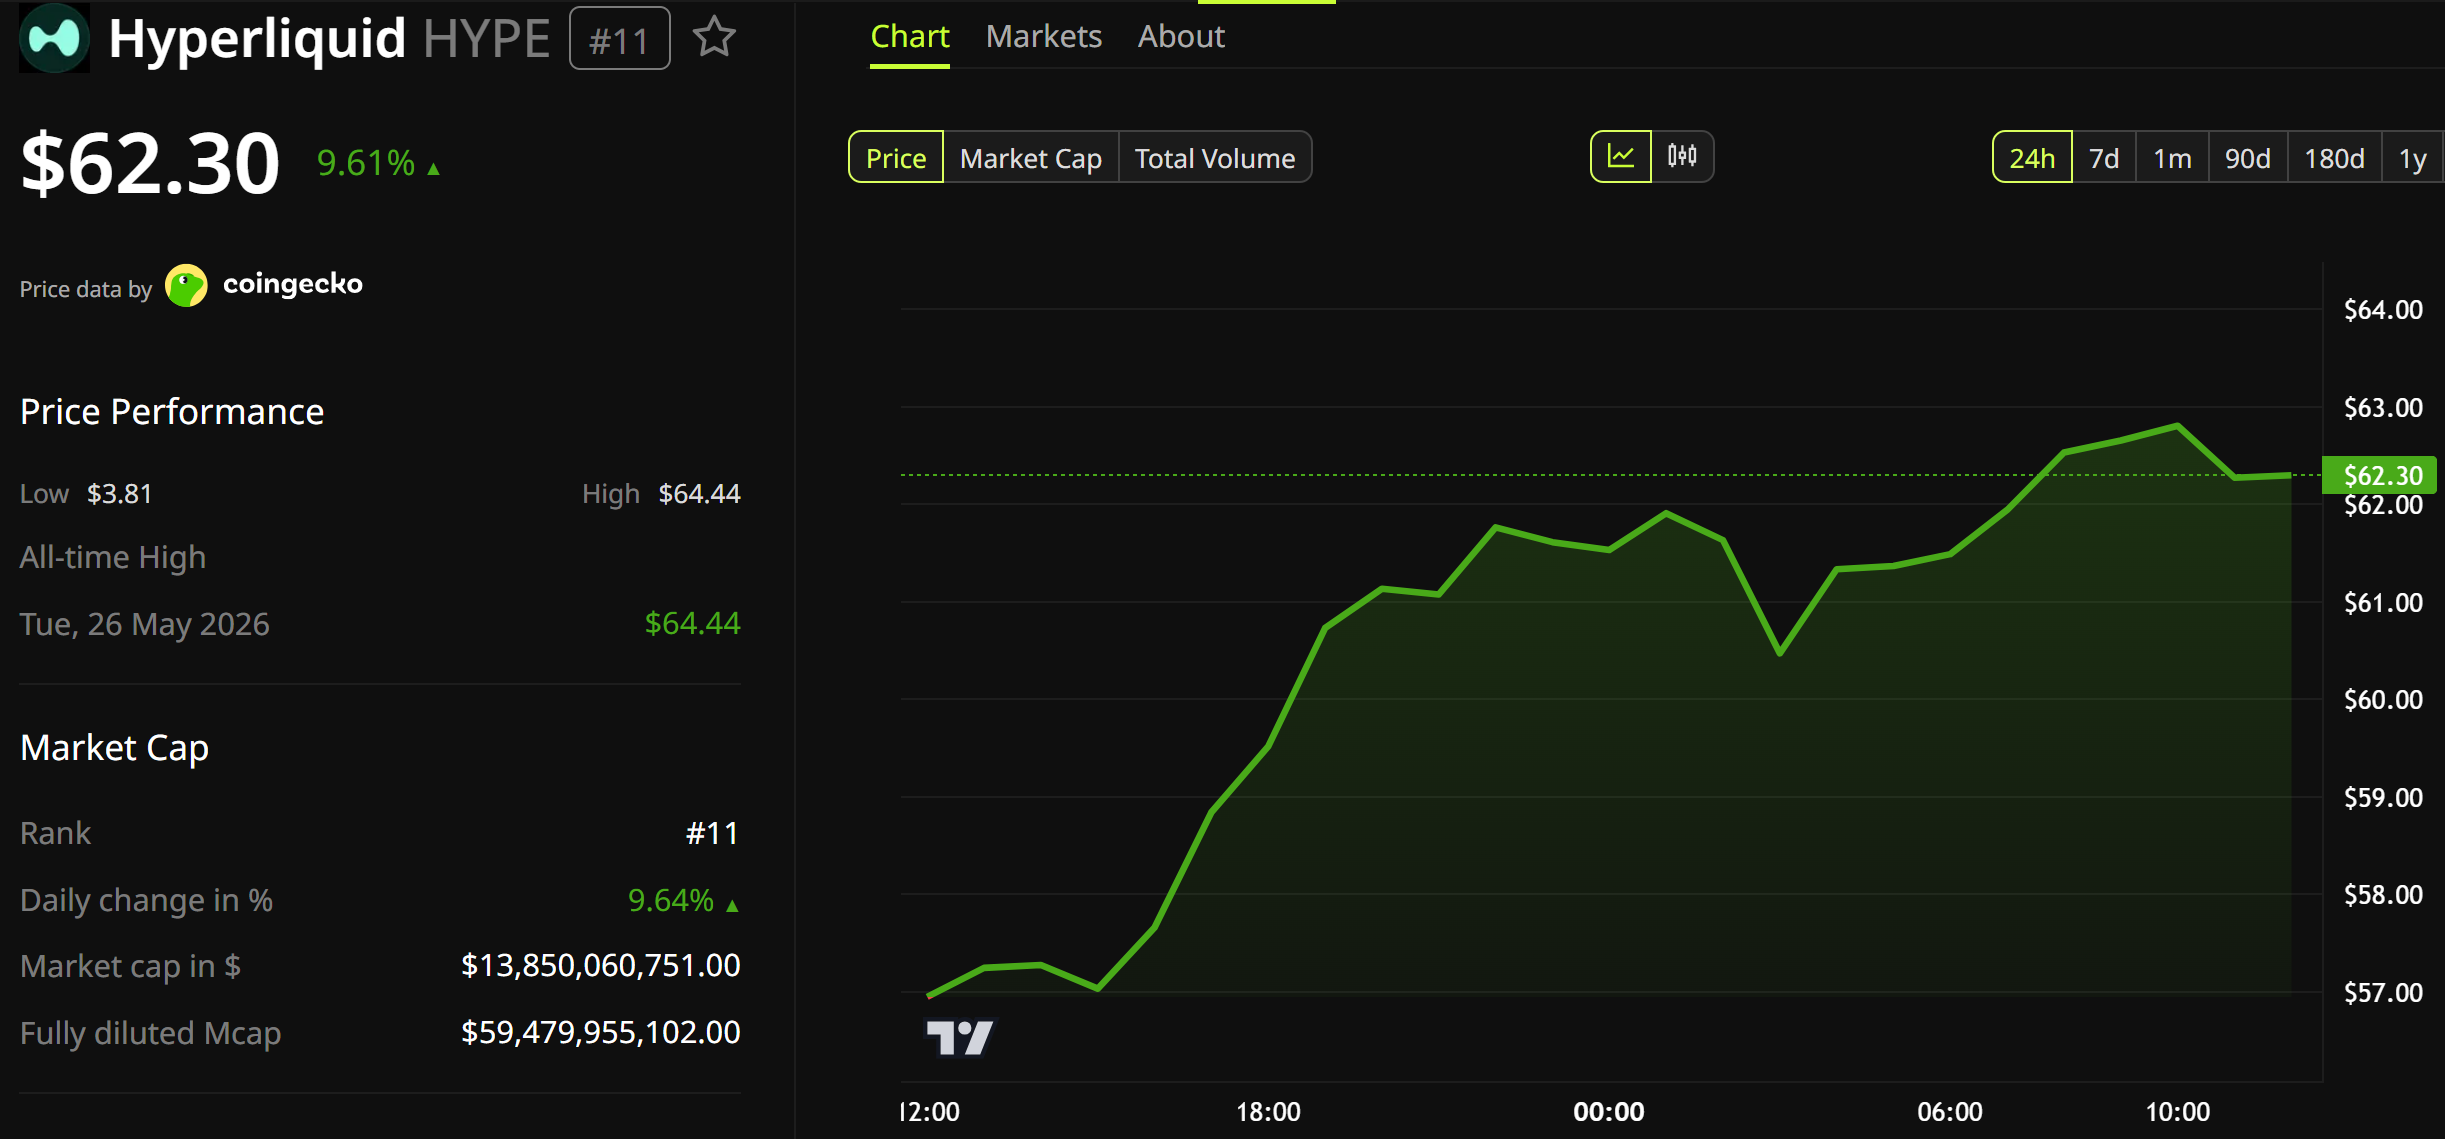Screen dimensions: 2445x1139
Task: Set chart range to 90d
Action: 2248,158
